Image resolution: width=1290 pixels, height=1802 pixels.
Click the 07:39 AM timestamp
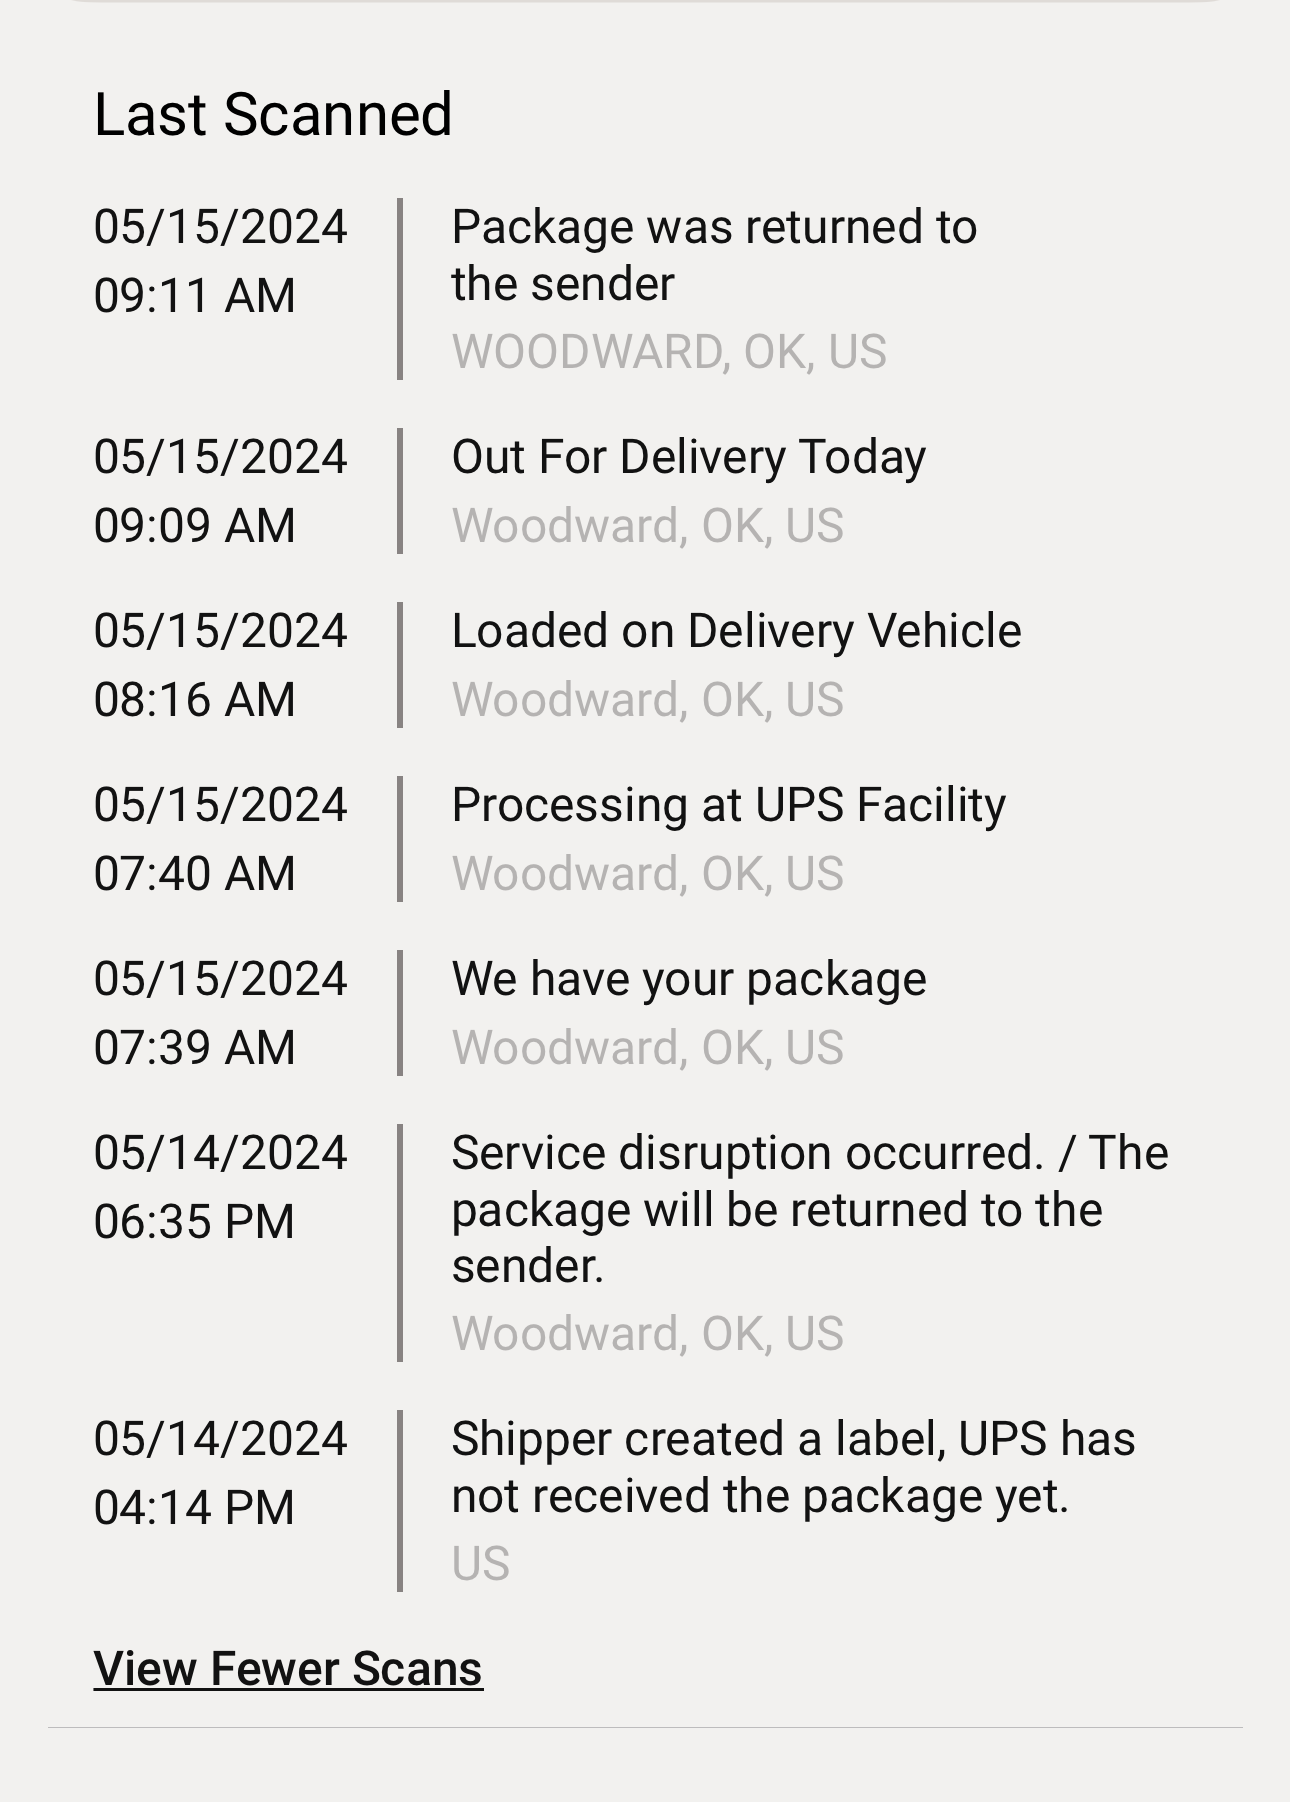click(x=195, y=1048)
